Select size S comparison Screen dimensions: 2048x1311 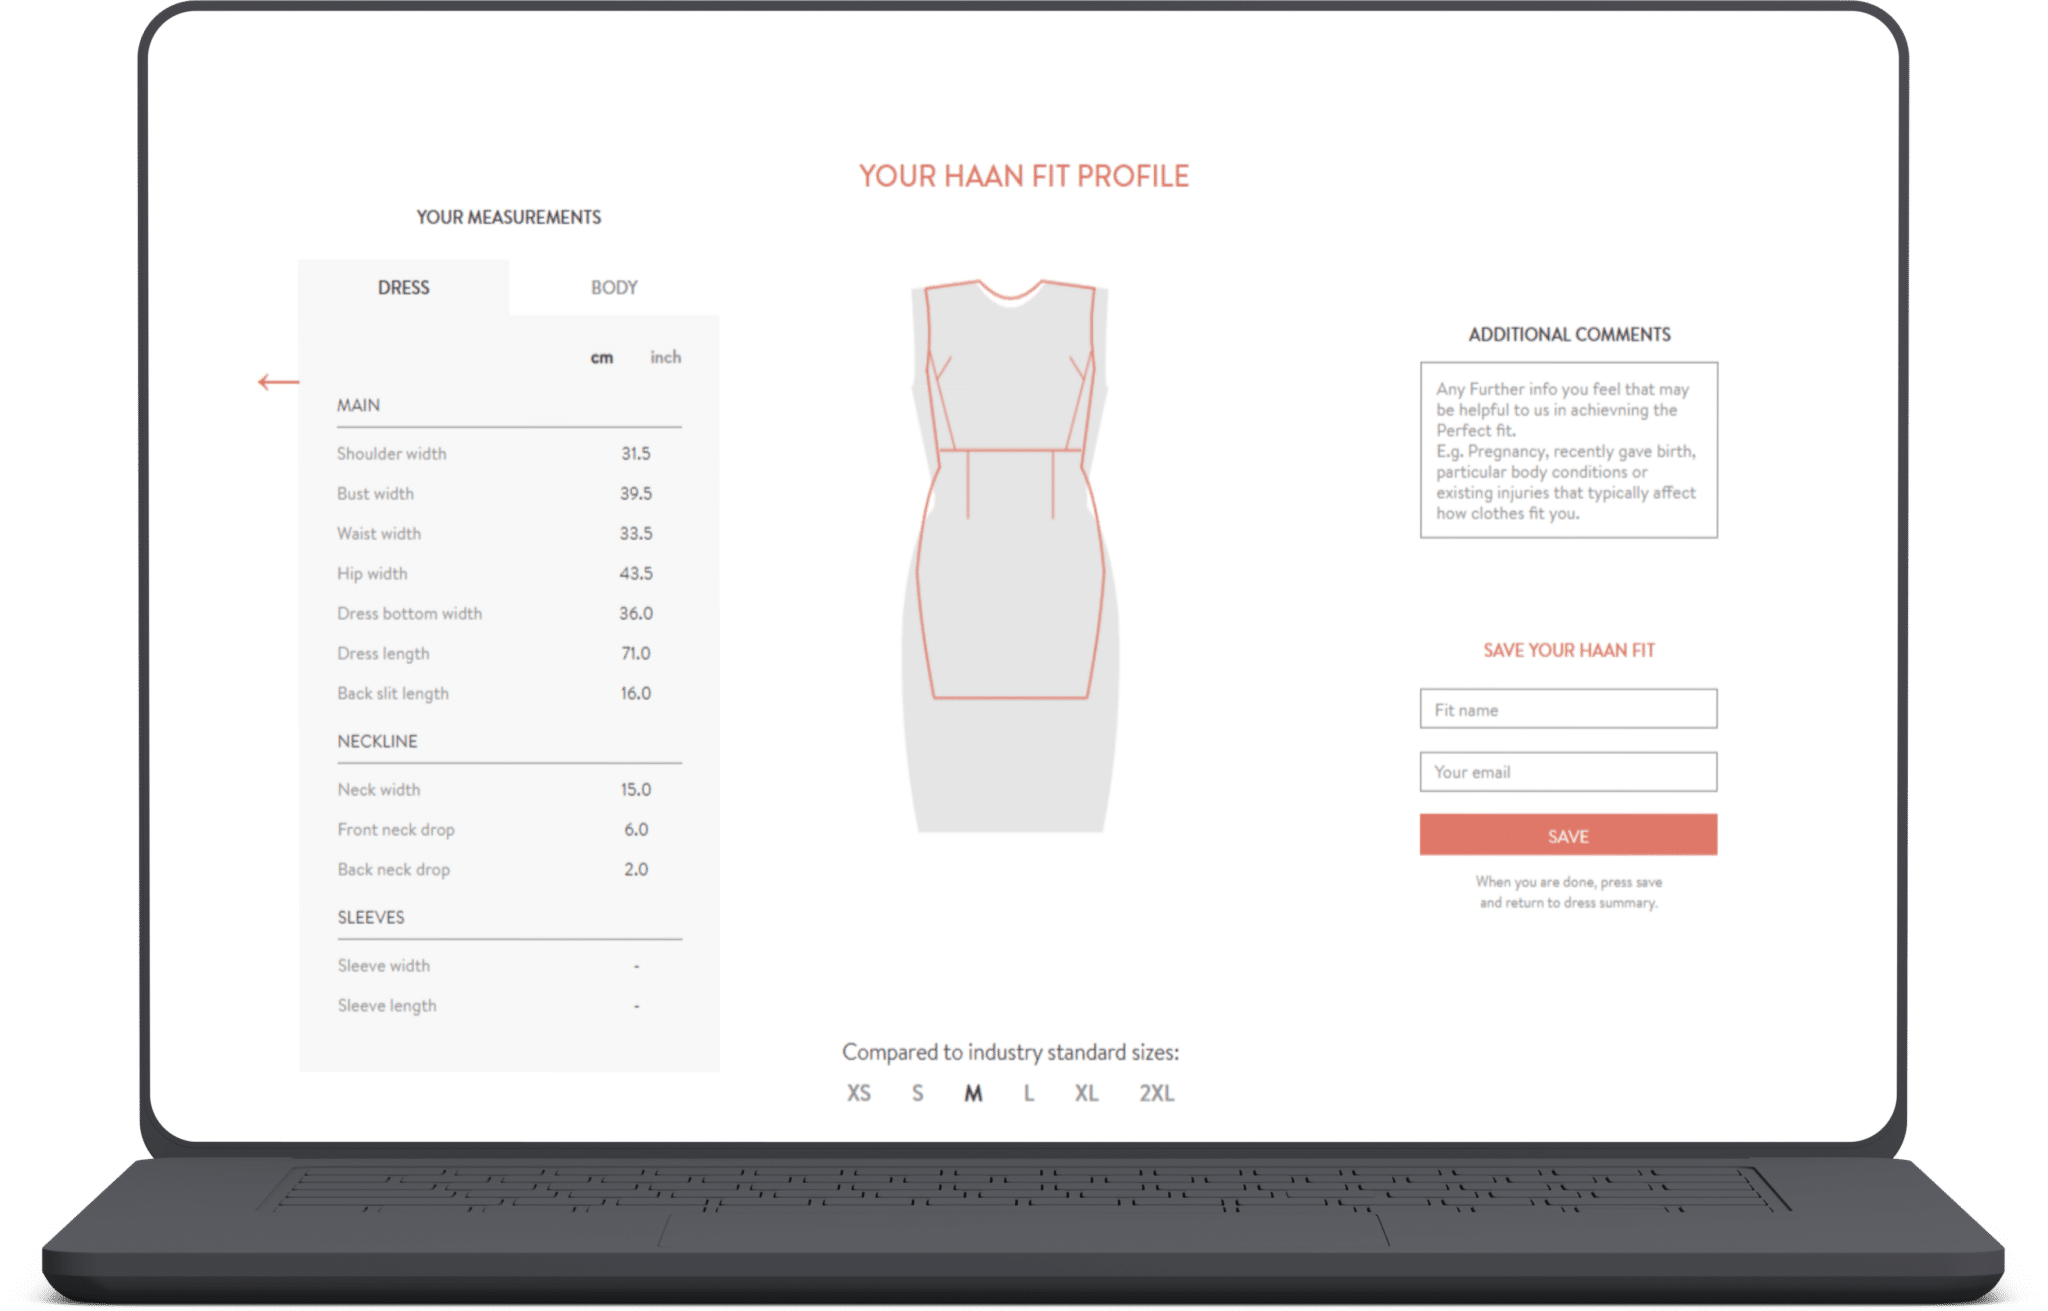918,1094
